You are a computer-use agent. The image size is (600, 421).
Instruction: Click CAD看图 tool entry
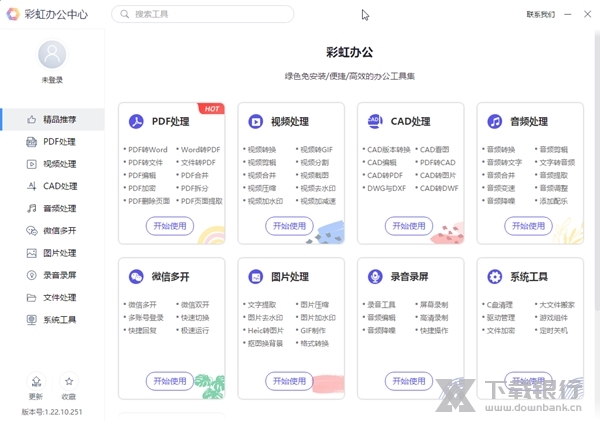[434, 150]
